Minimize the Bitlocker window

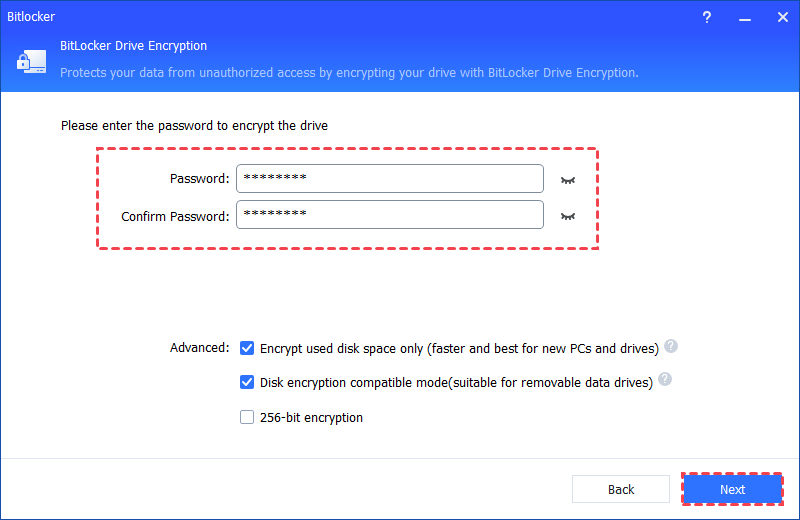point(743,18)
